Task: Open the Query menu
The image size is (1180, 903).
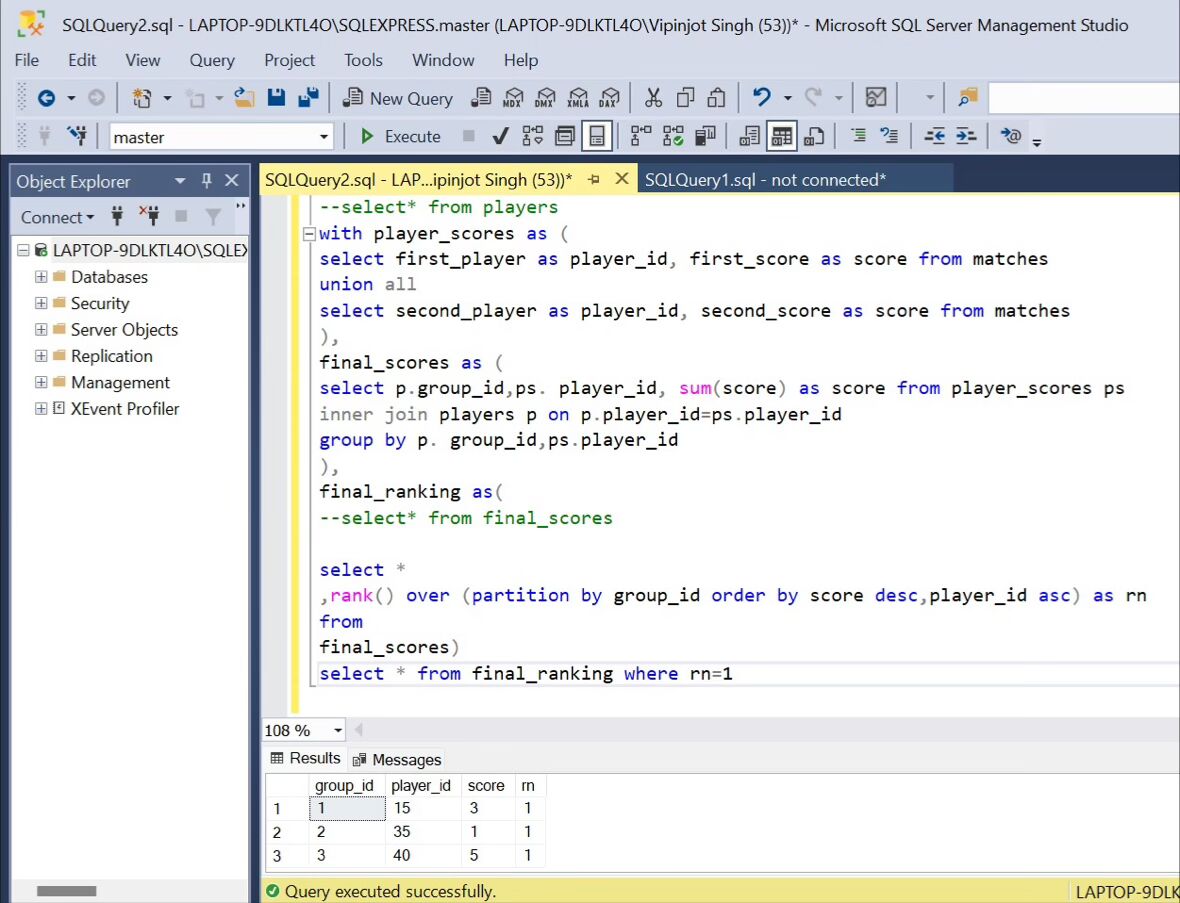Action: pyautogui.click(x=212, y=60)
